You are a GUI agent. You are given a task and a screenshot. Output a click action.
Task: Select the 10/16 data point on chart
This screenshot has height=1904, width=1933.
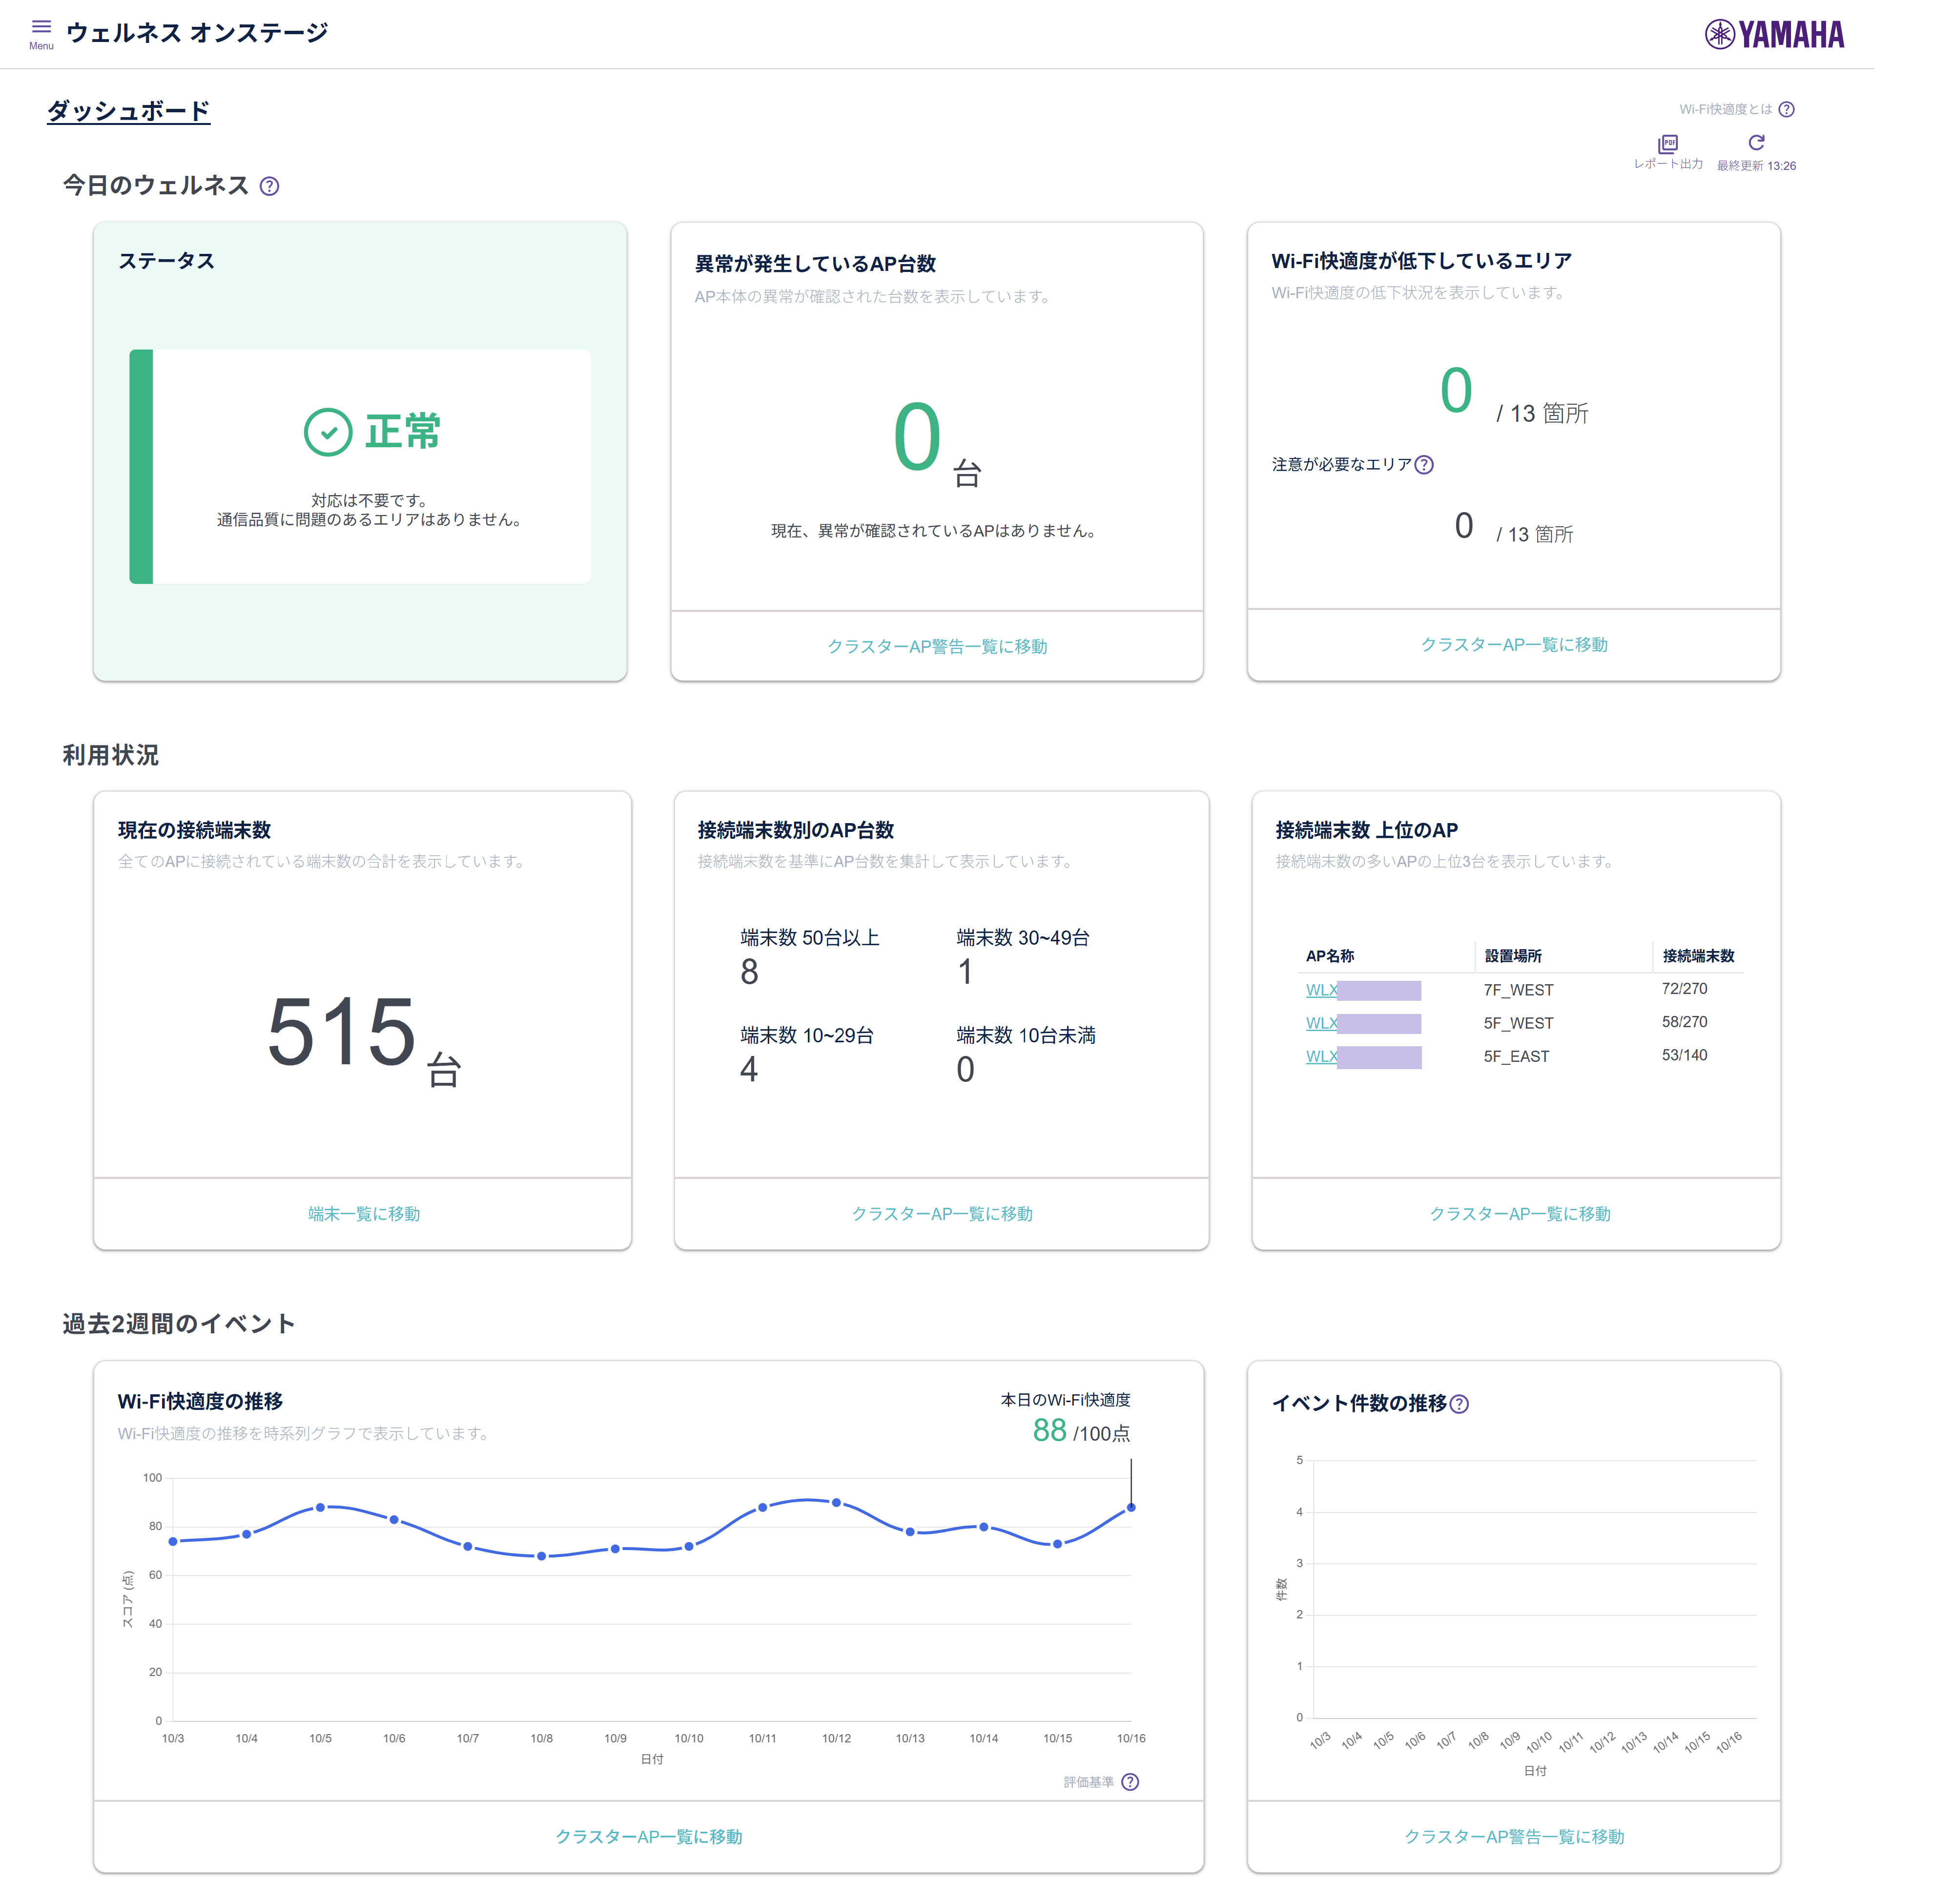click(x=1131, y=1507)
